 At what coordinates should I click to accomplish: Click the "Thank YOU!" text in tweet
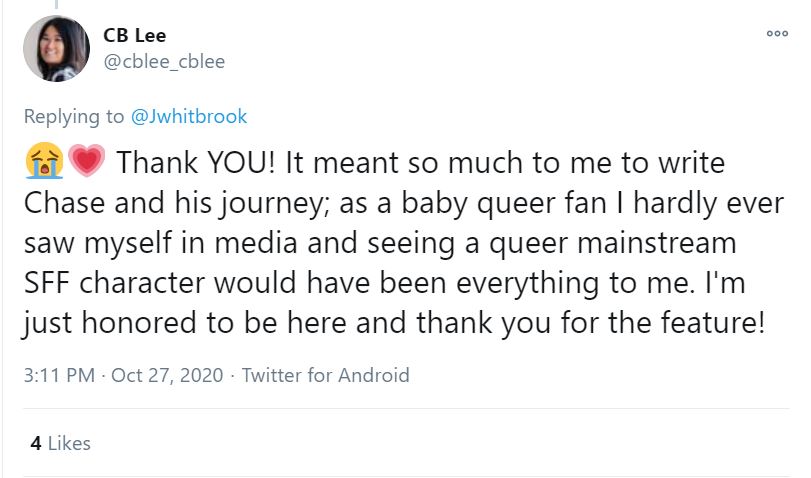(201, 161)
